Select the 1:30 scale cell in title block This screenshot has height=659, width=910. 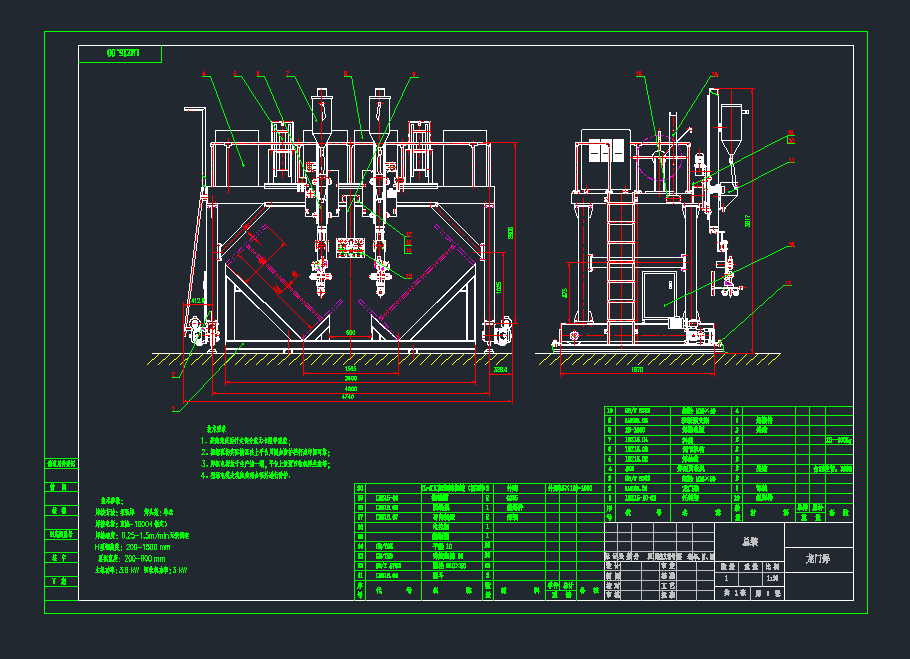[x=769, y=578]
